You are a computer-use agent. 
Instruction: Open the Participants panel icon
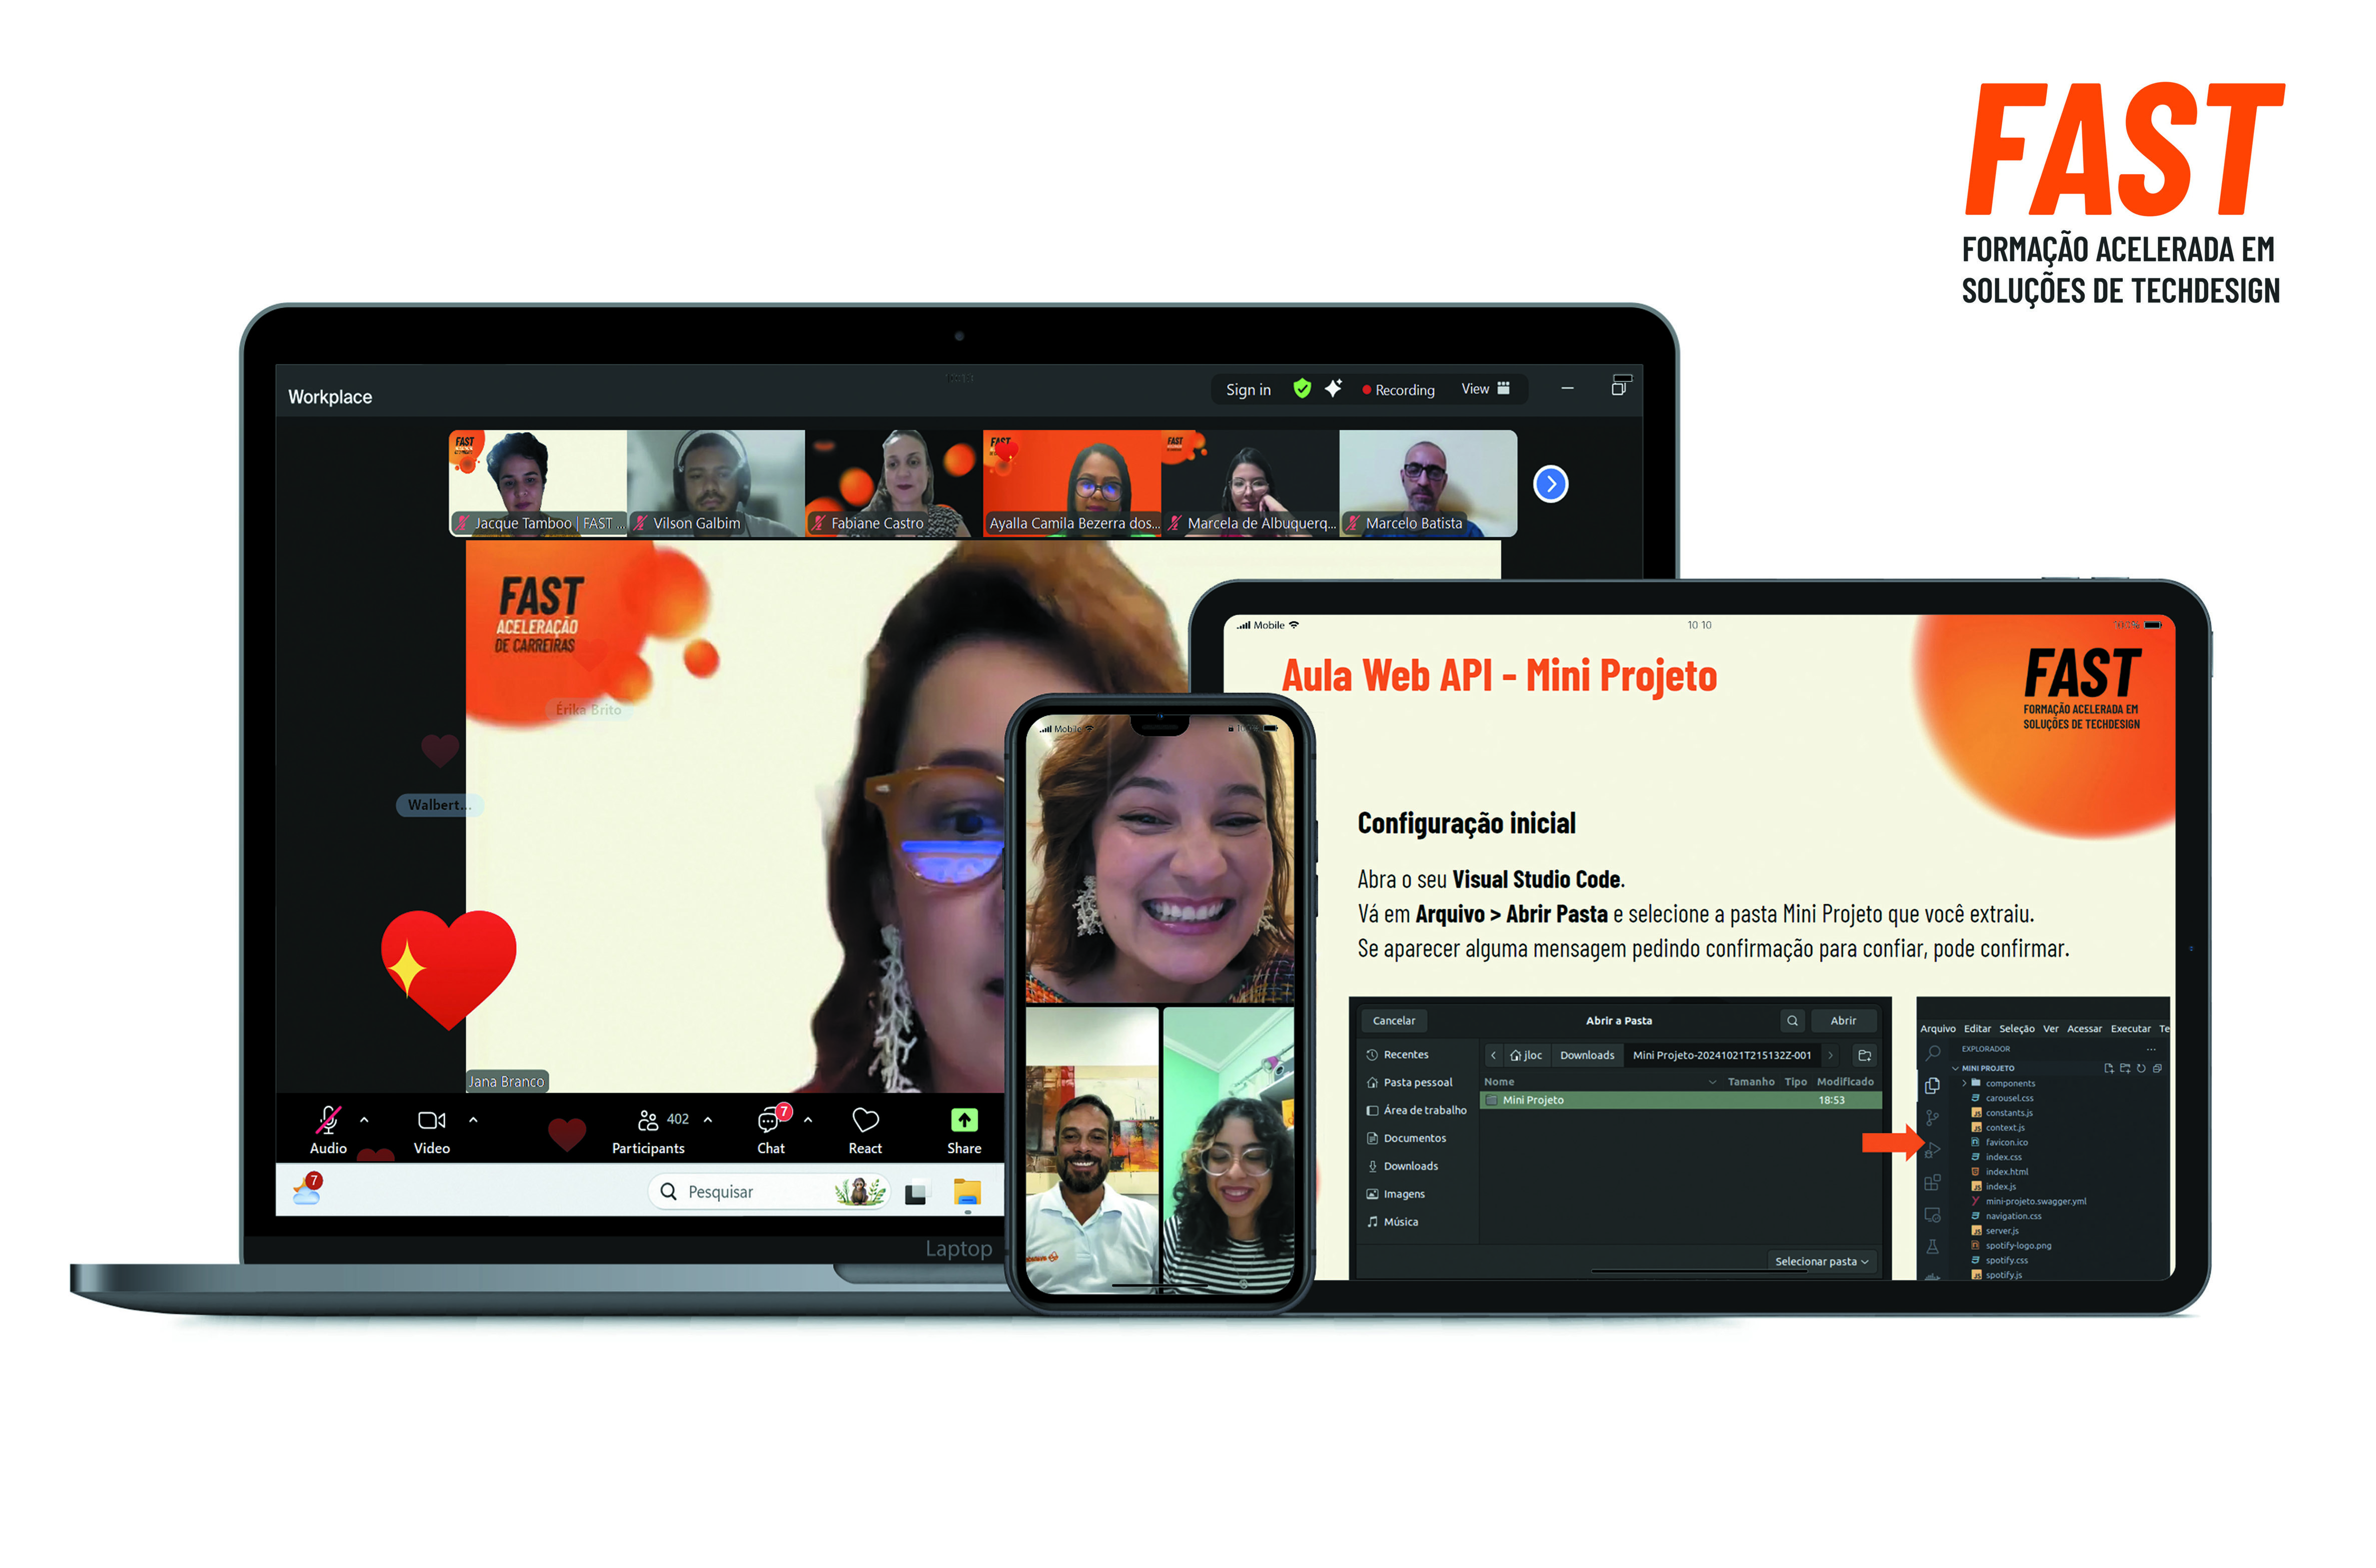pyautogui.click(x=649, y=1120)
